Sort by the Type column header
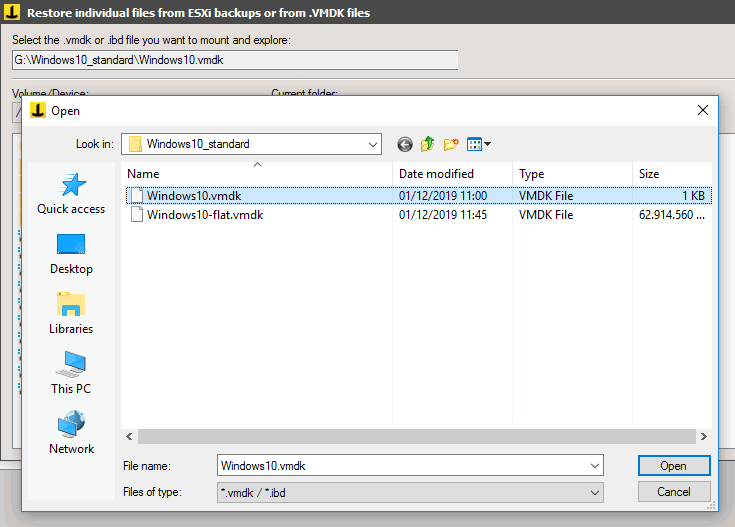The height and width of the screenshot is (527, 735). click(x=572, y=174)
